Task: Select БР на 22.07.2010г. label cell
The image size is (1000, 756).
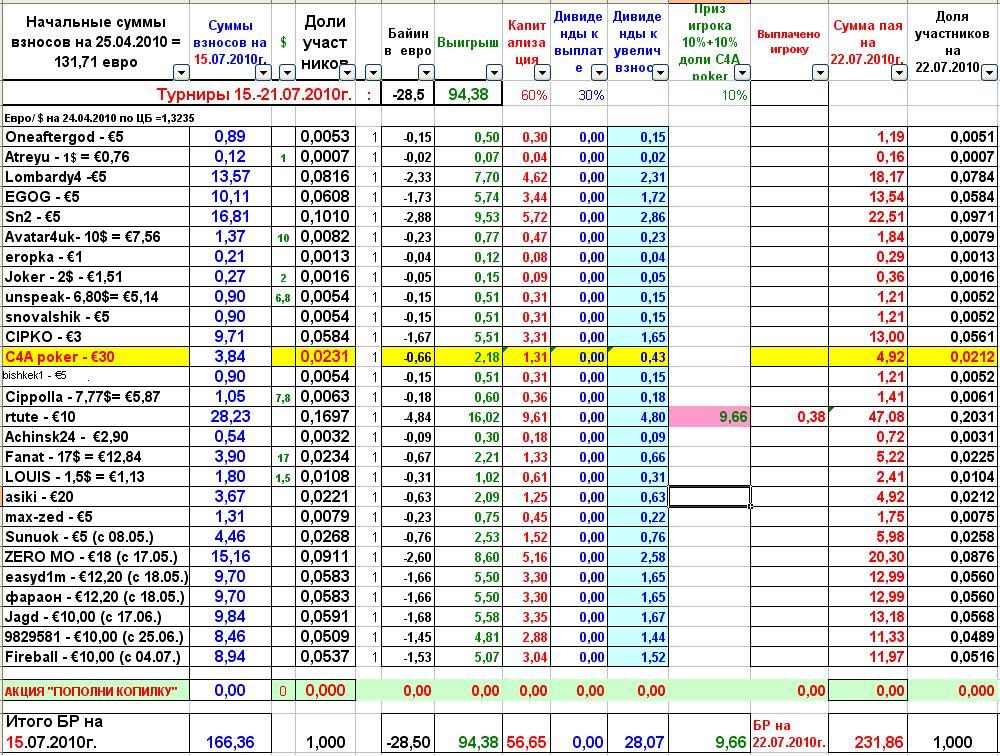Action: (790, 733)
